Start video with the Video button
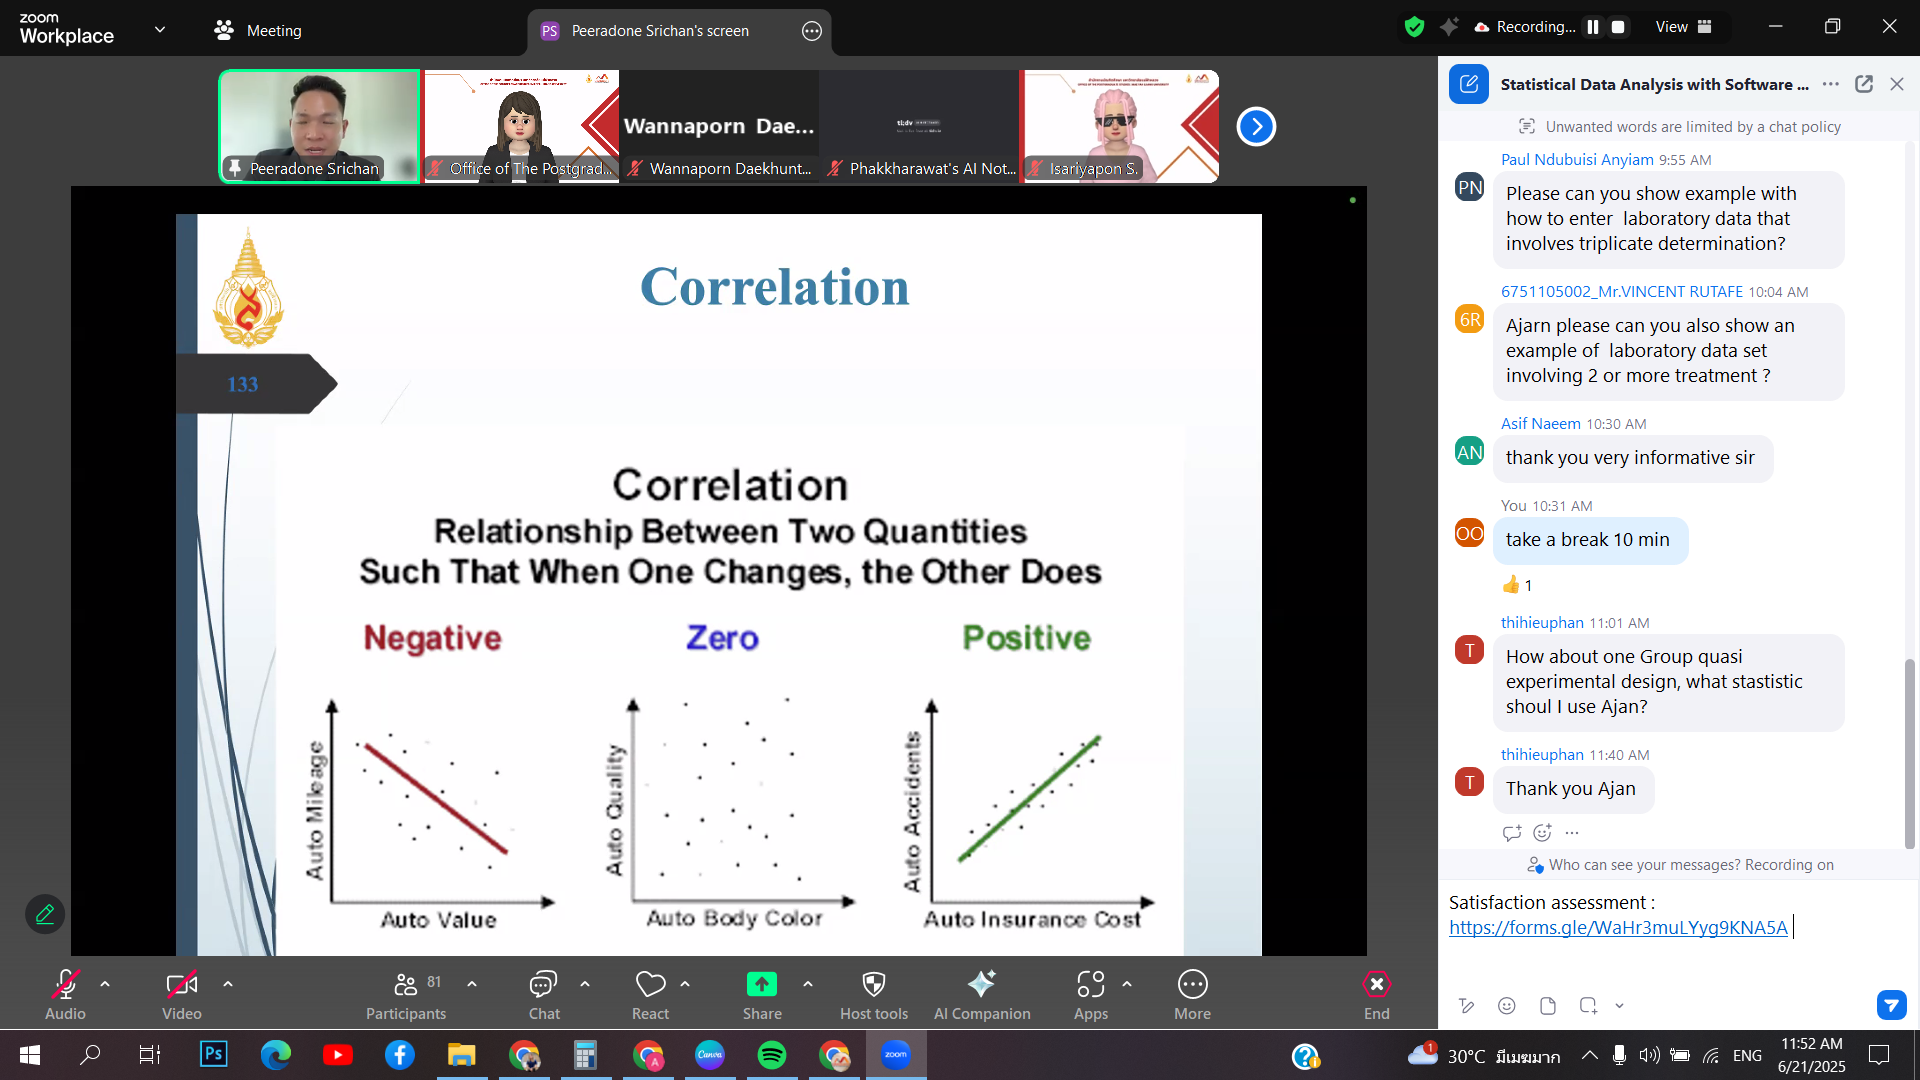The image size is (1920, 1080). [181, 985]
